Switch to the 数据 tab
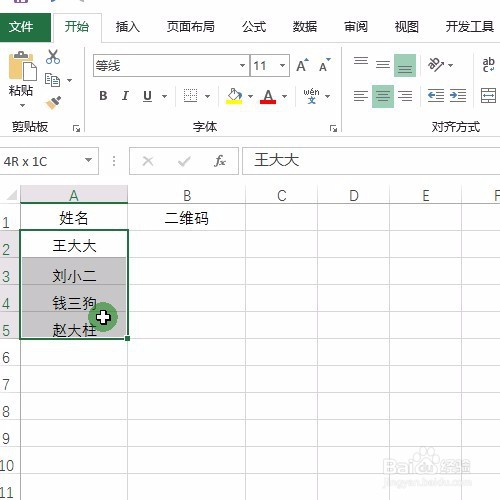Viewport: 500px width, 500px height. click(x=305, y=27)
